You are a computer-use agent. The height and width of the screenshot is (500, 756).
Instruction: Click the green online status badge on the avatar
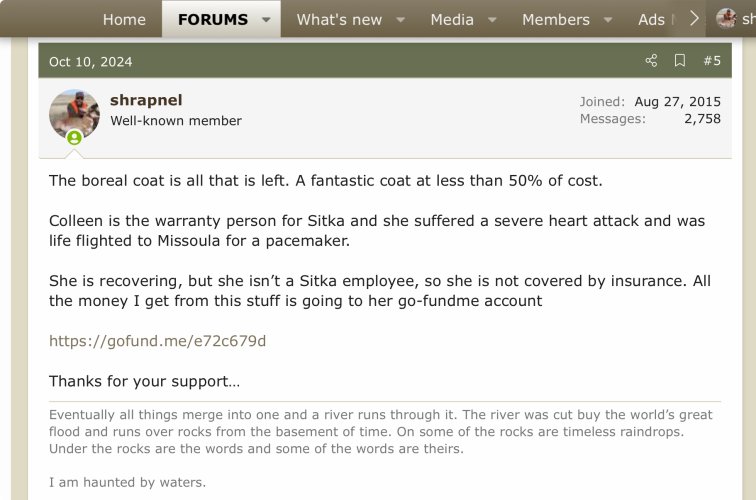pos(74,138)
